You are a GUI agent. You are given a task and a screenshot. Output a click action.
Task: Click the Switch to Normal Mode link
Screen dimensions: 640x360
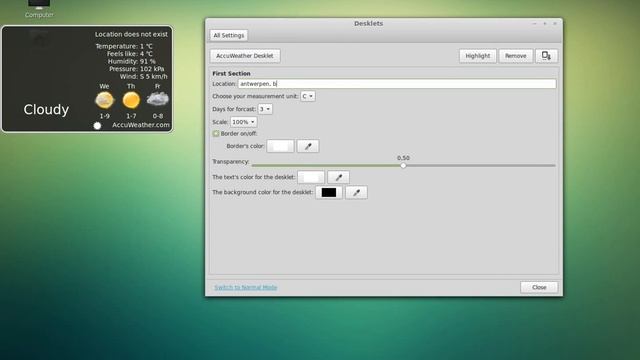coord(246,287)
